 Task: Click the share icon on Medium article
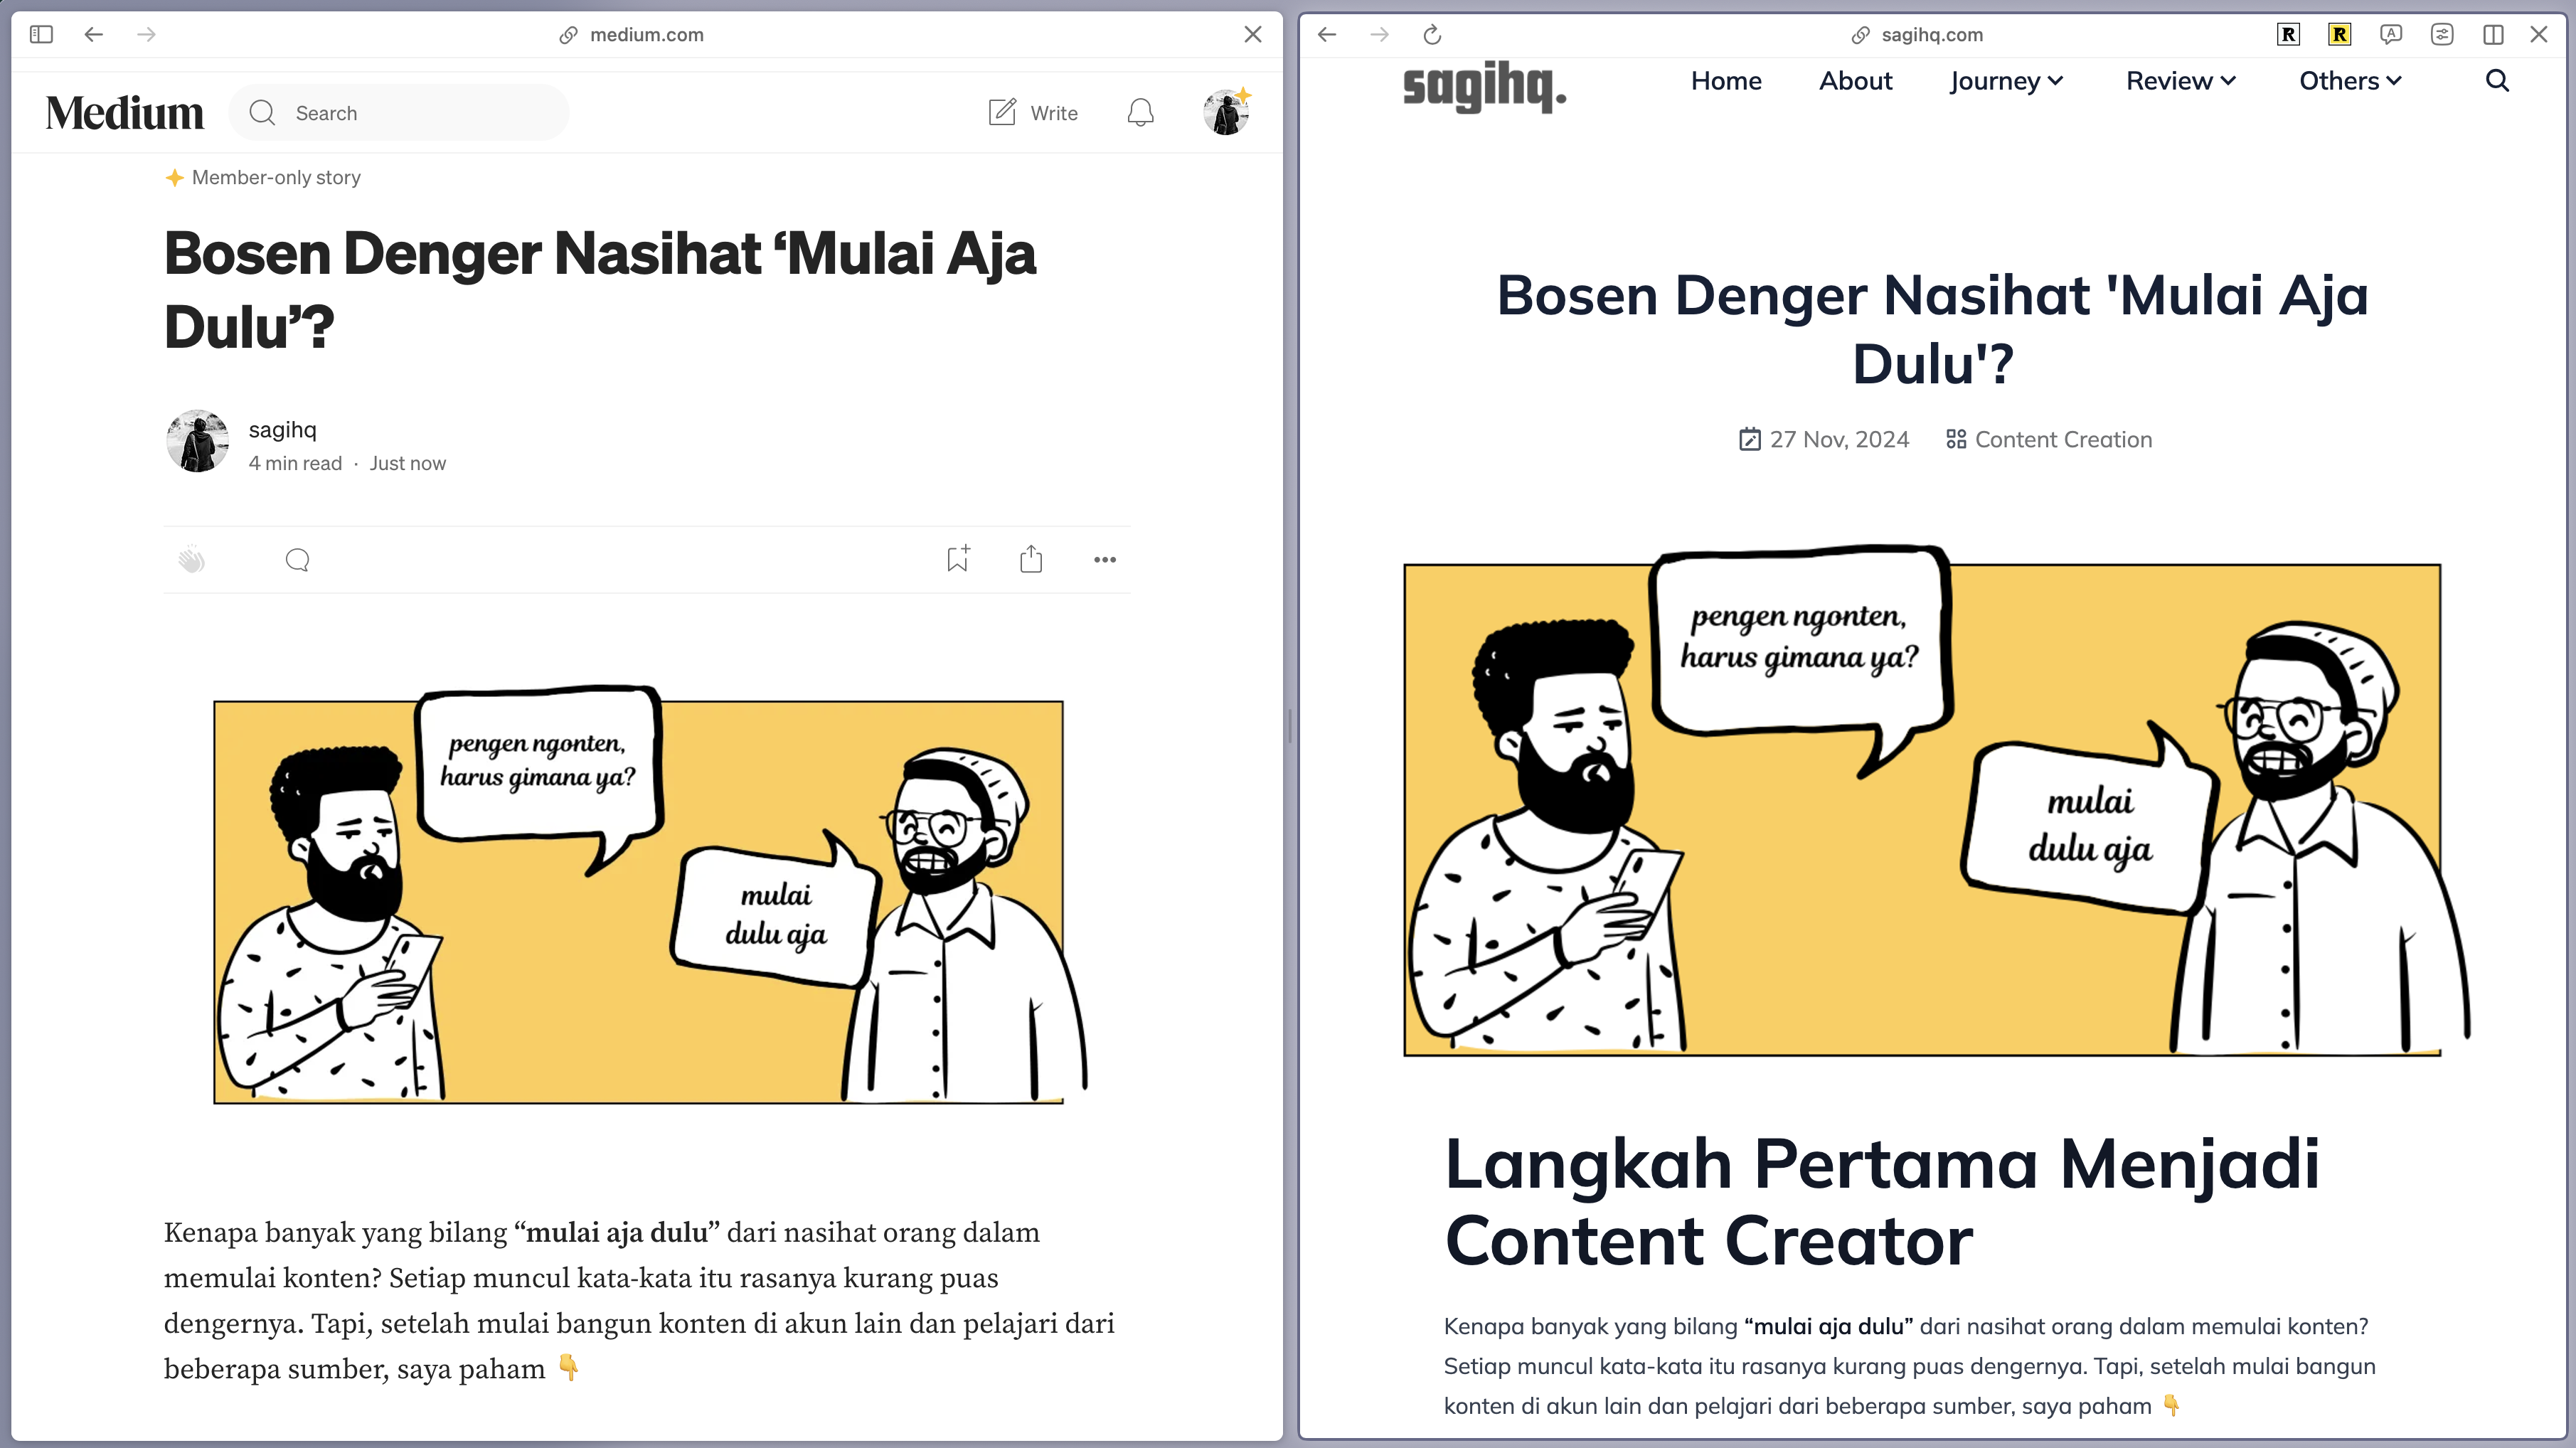click(x=1031, y=560)
